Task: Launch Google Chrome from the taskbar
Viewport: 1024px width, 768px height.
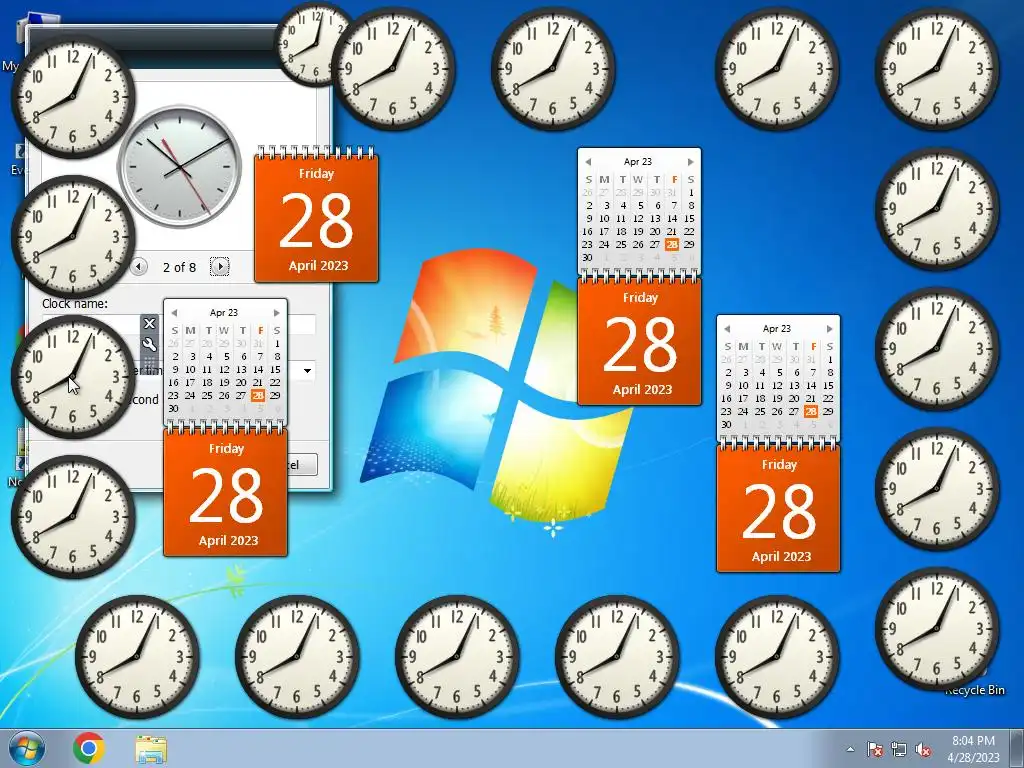Action: tap(89, 748)
